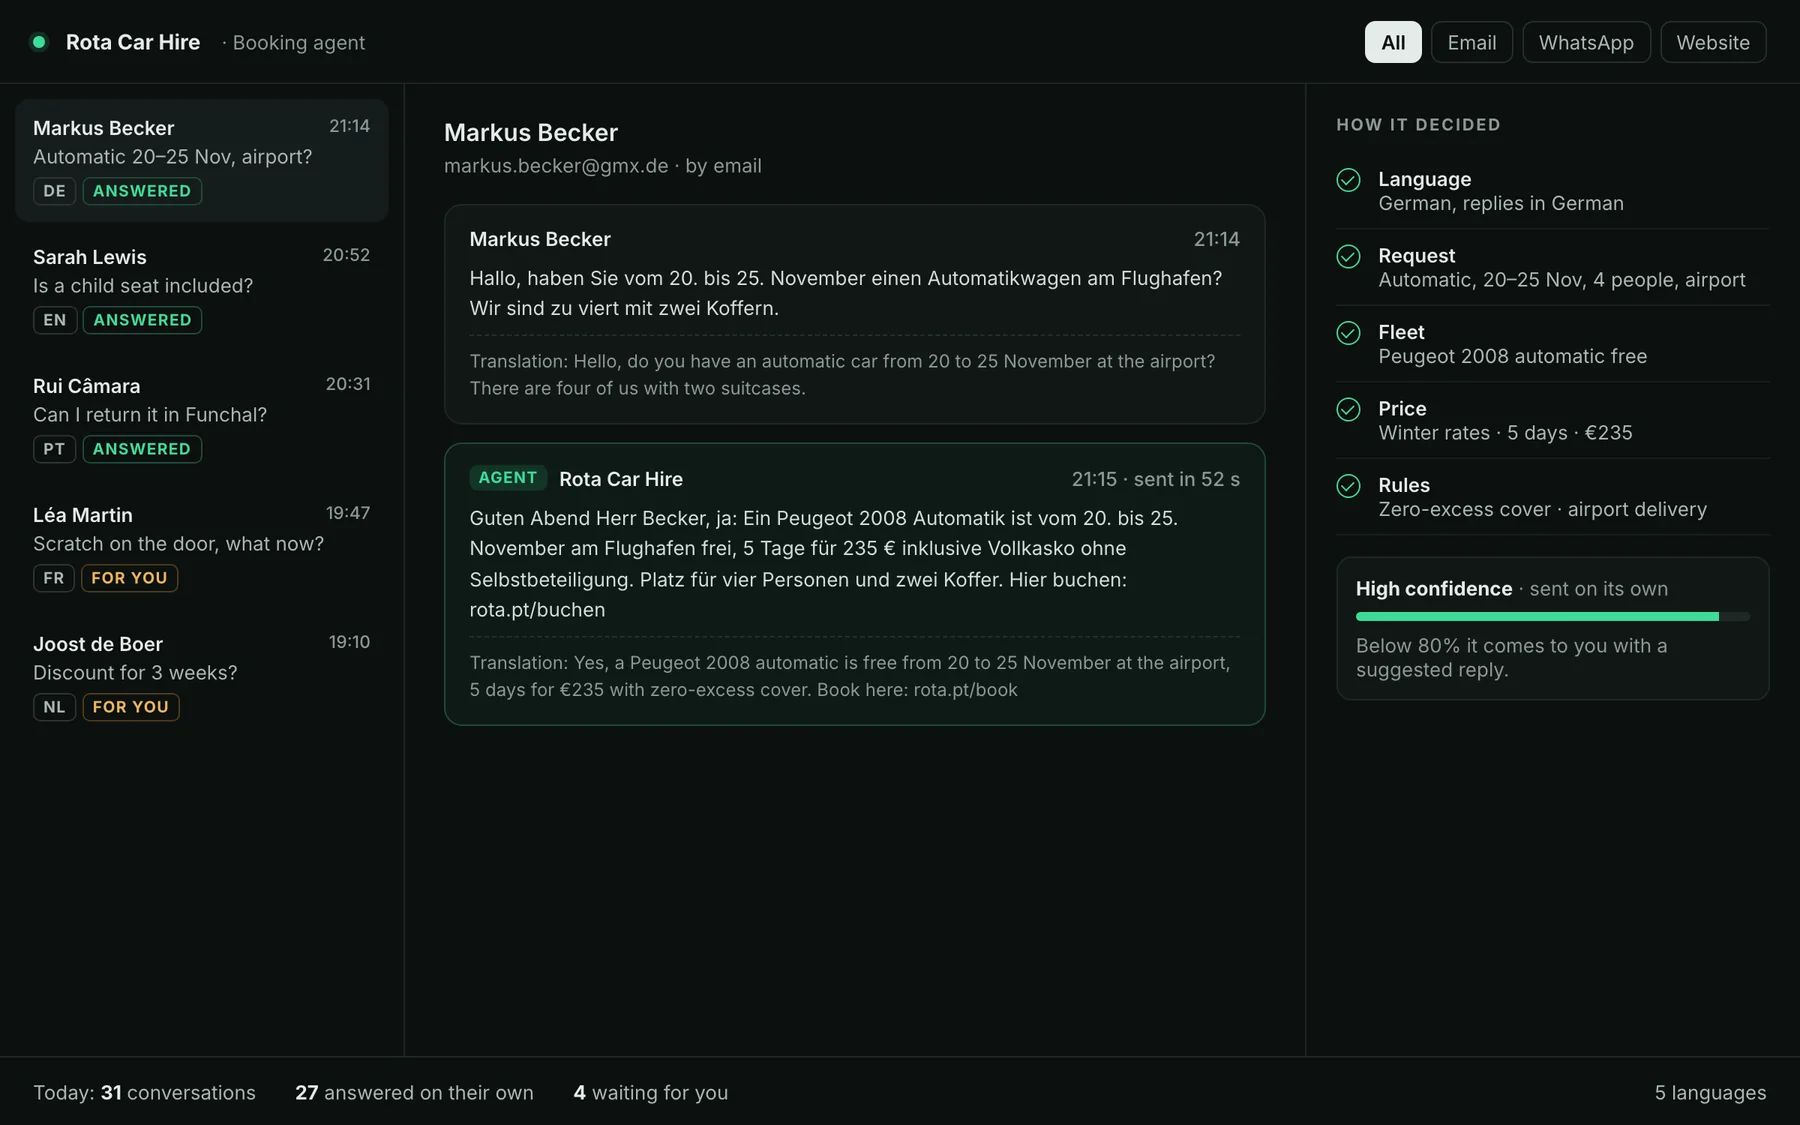Open Rui Câmara's Funchal conversation

point(202,418)
